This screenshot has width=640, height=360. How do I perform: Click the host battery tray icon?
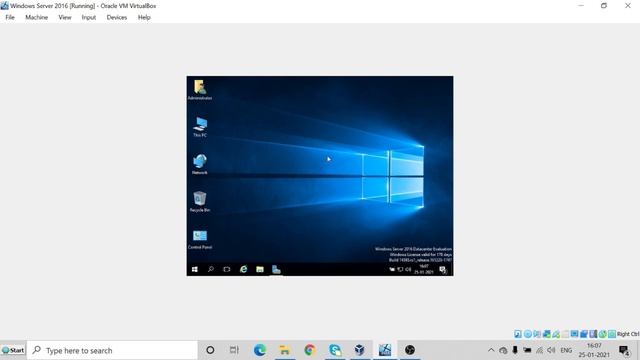click(527, 350)
